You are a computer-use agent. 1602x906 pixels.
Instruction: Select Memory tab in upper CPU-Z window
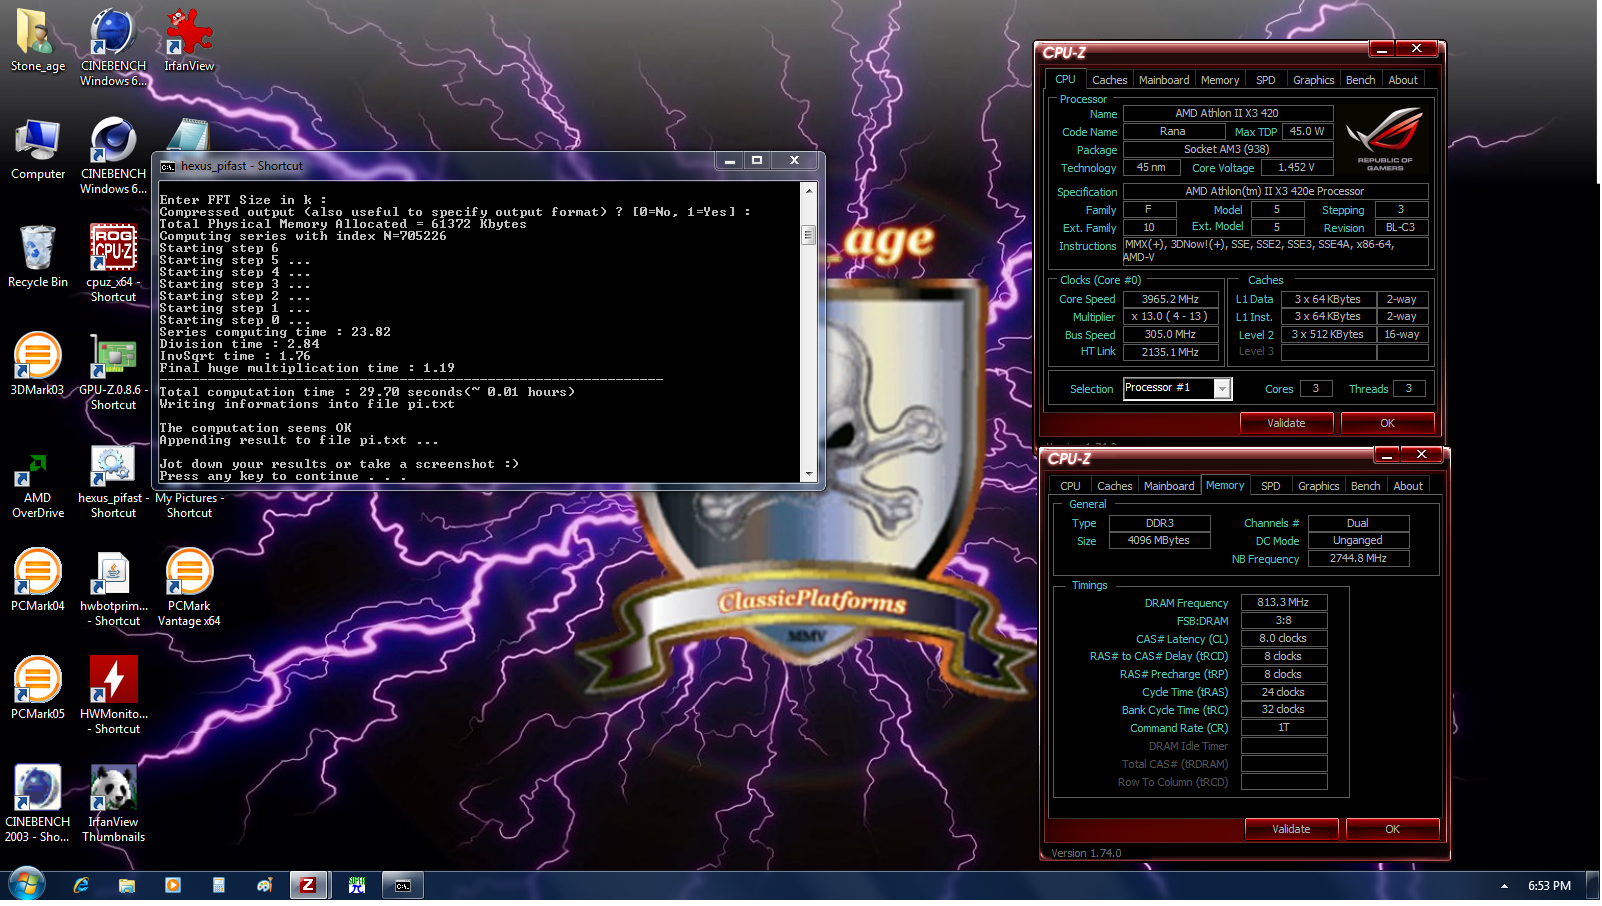coord(1220,80)
